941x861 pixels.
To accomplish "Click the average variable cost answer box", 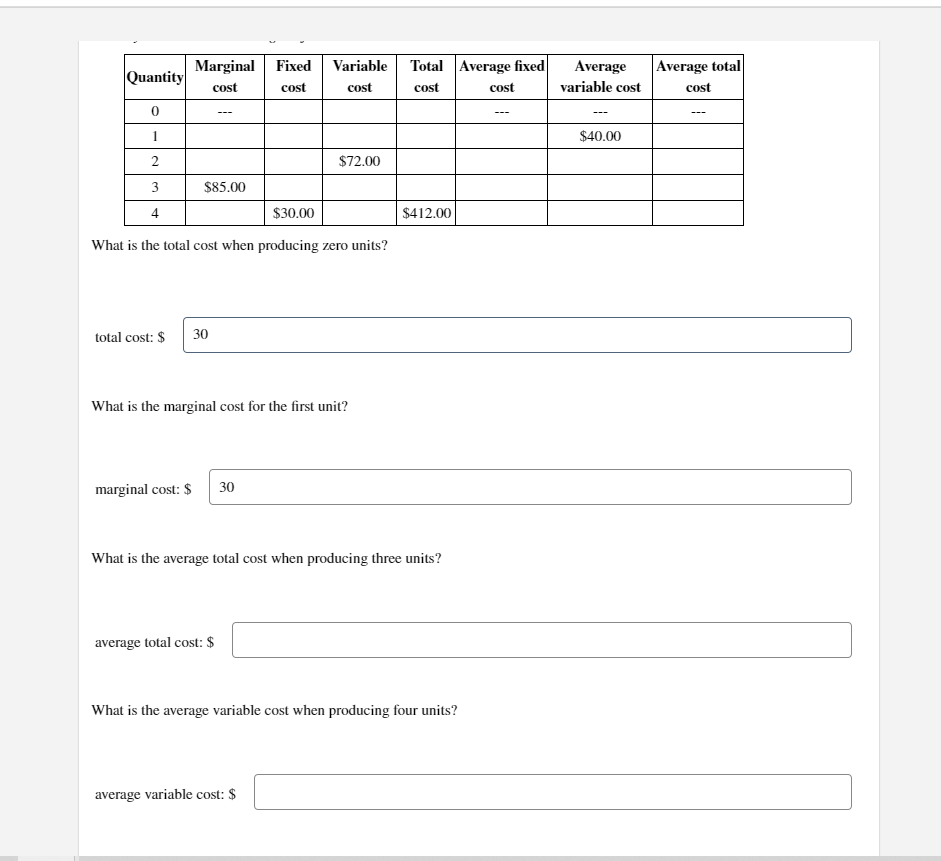I will point(553,792).
